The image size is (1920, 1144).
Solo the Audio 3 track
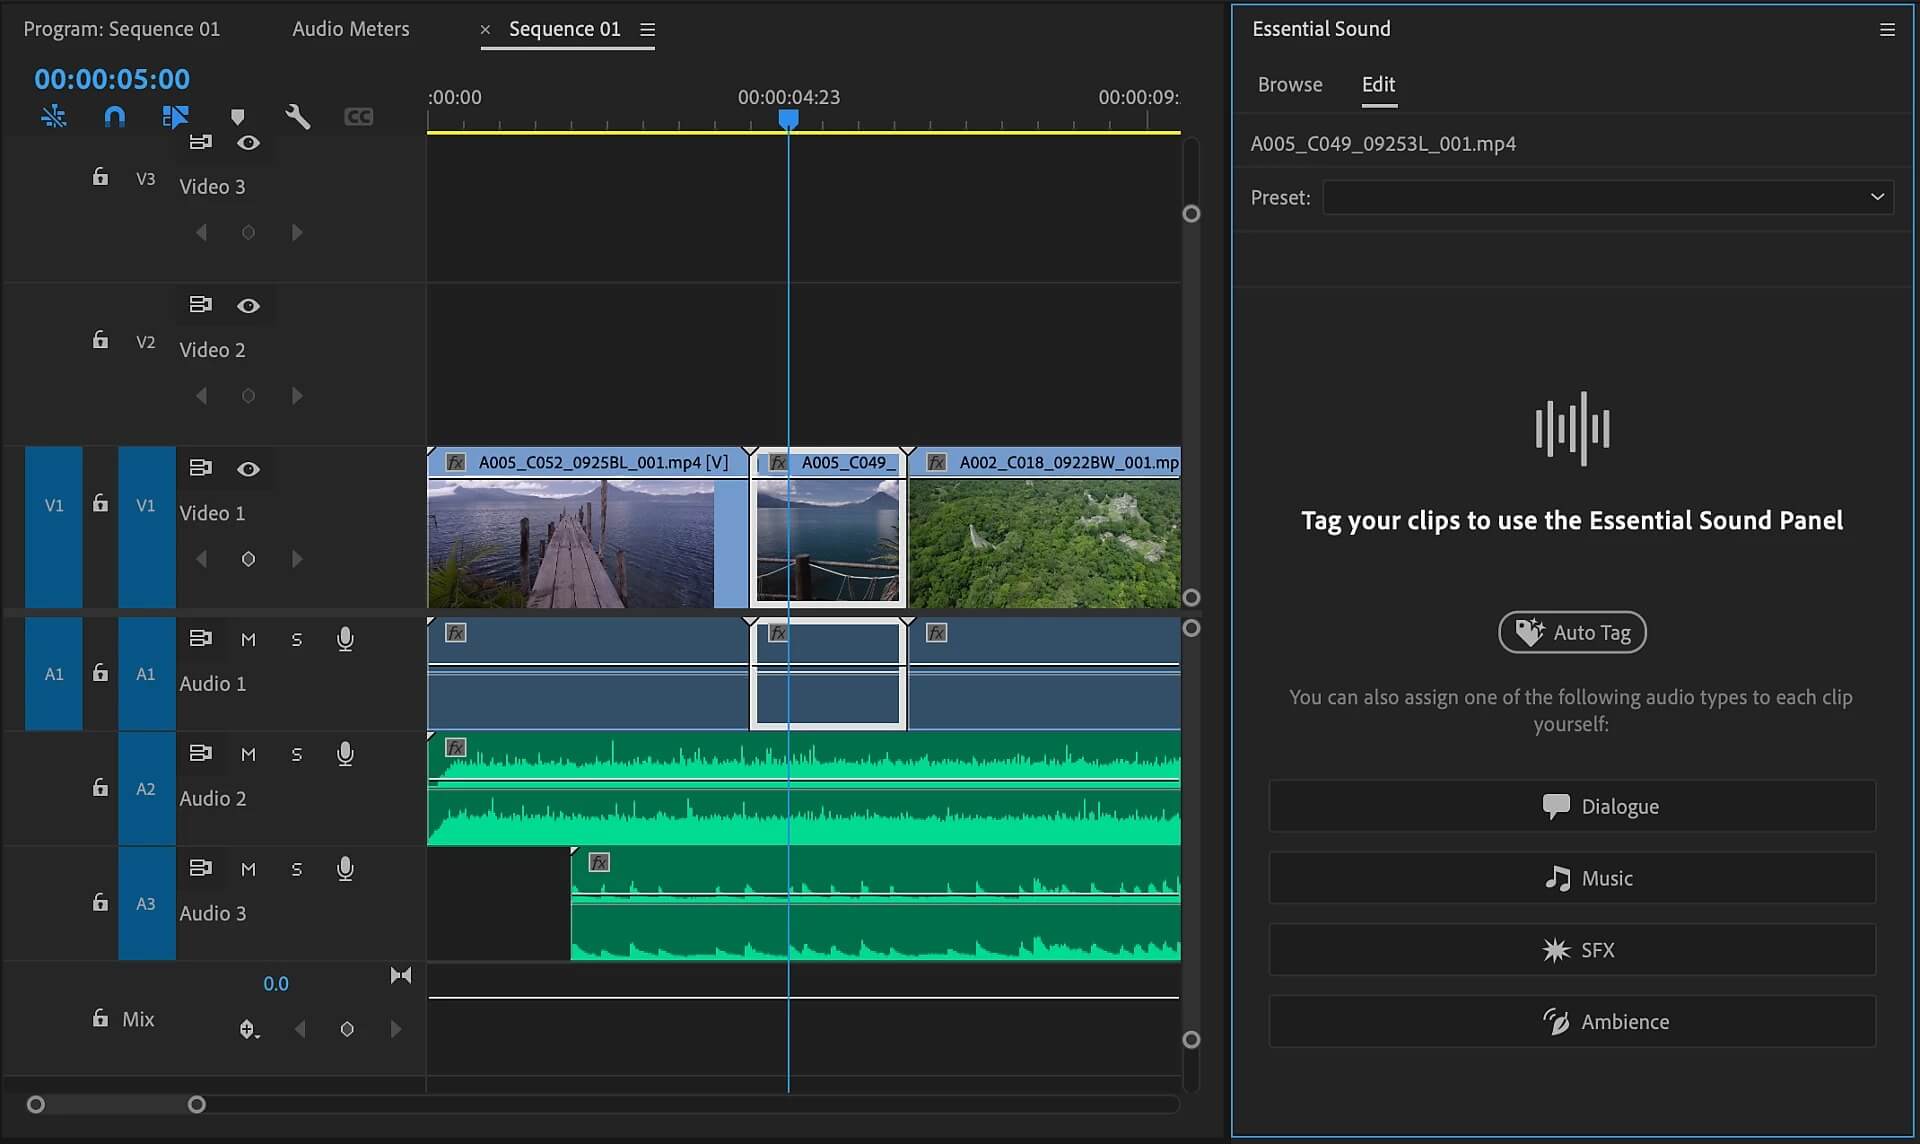tap(296, 868)
